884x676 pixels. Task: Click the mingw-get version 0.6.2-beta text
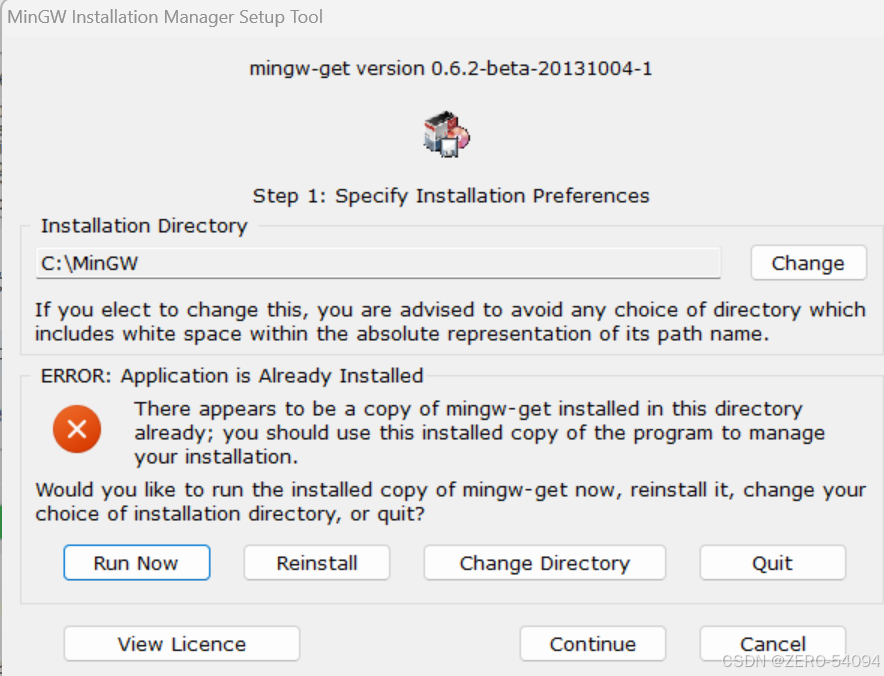click(x=450, y=68)
